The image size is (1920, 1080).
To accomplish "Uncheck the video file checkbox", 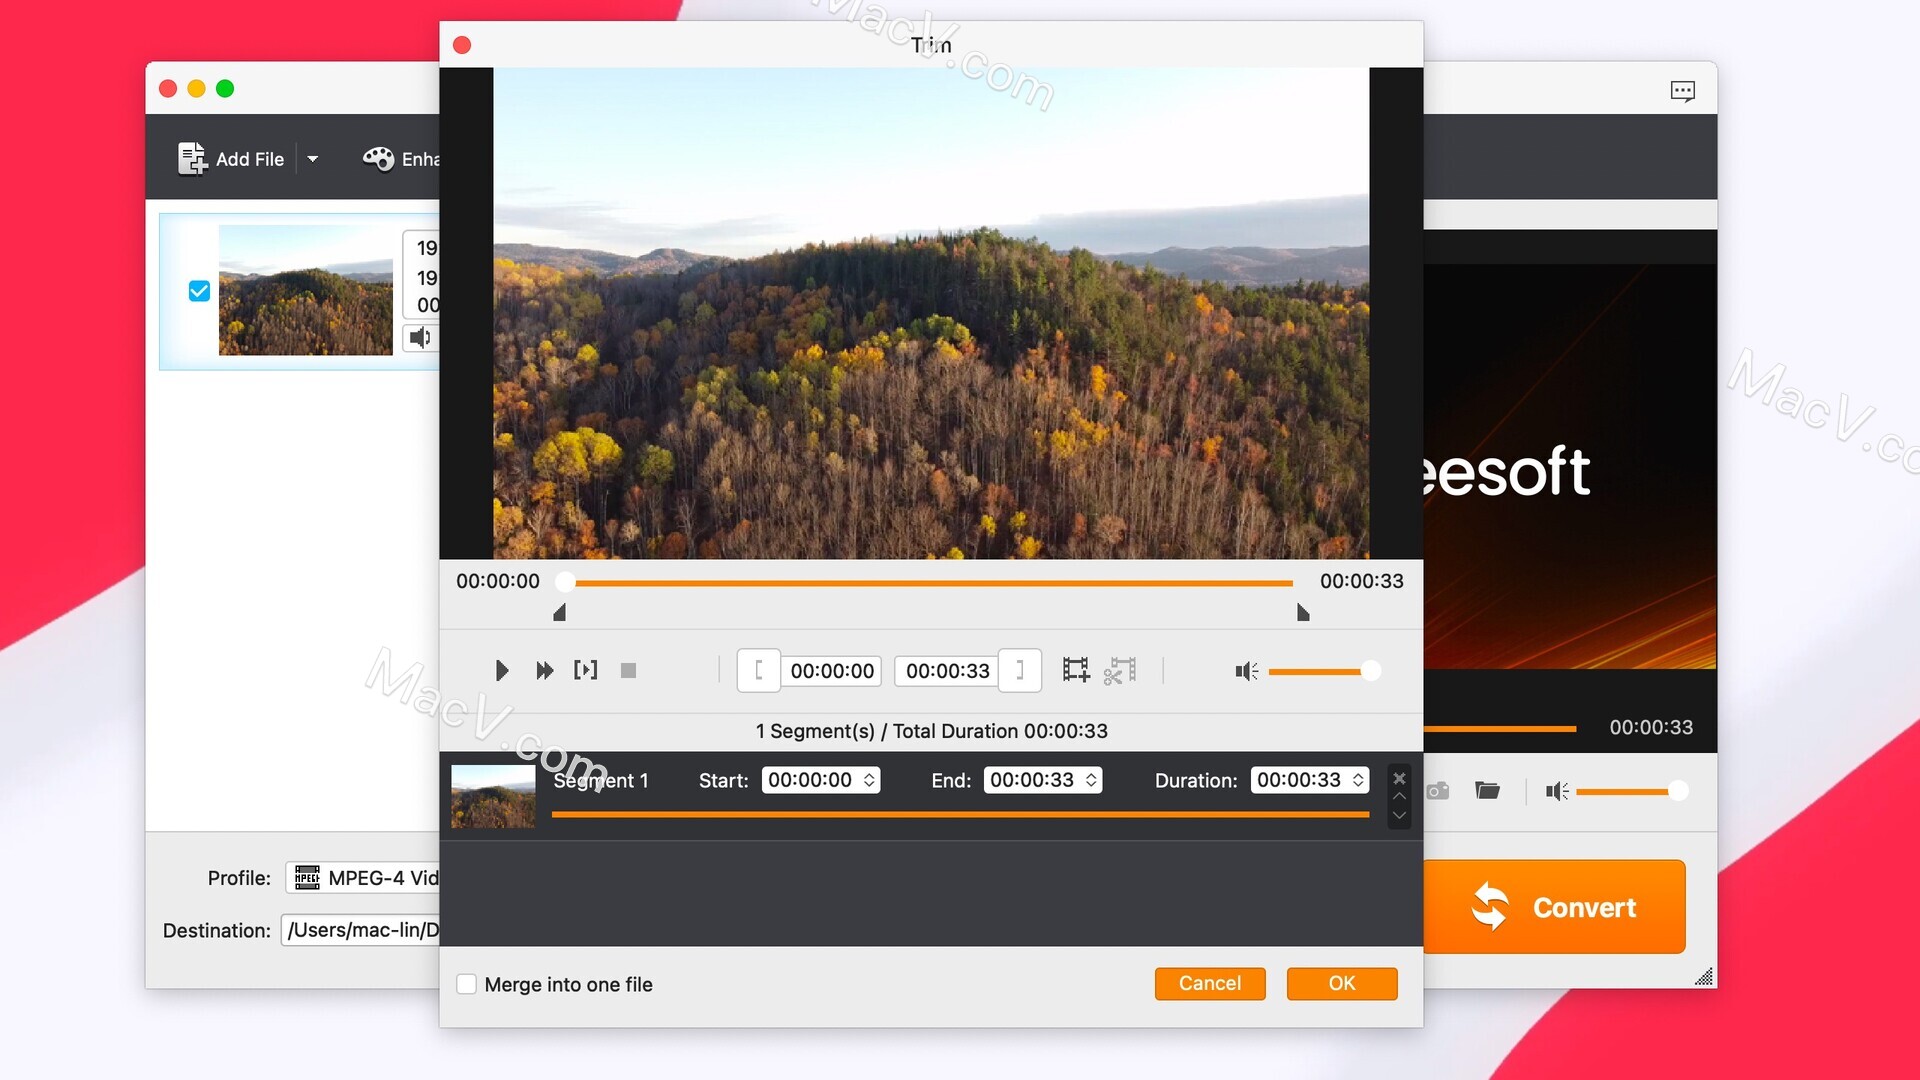I will click(199, 291).
